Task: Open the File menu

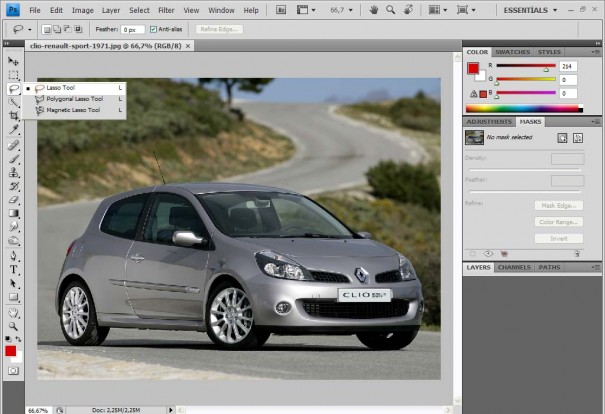Action: (35, 10)
